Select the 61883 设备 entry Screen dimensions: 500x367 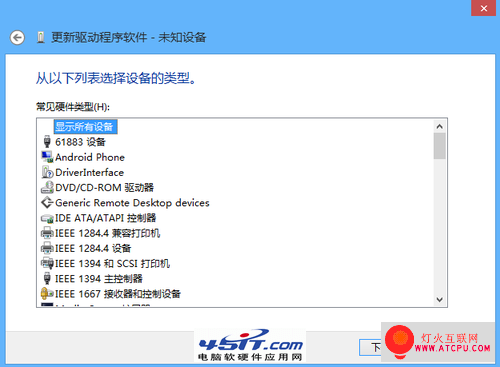click(80, 142)
